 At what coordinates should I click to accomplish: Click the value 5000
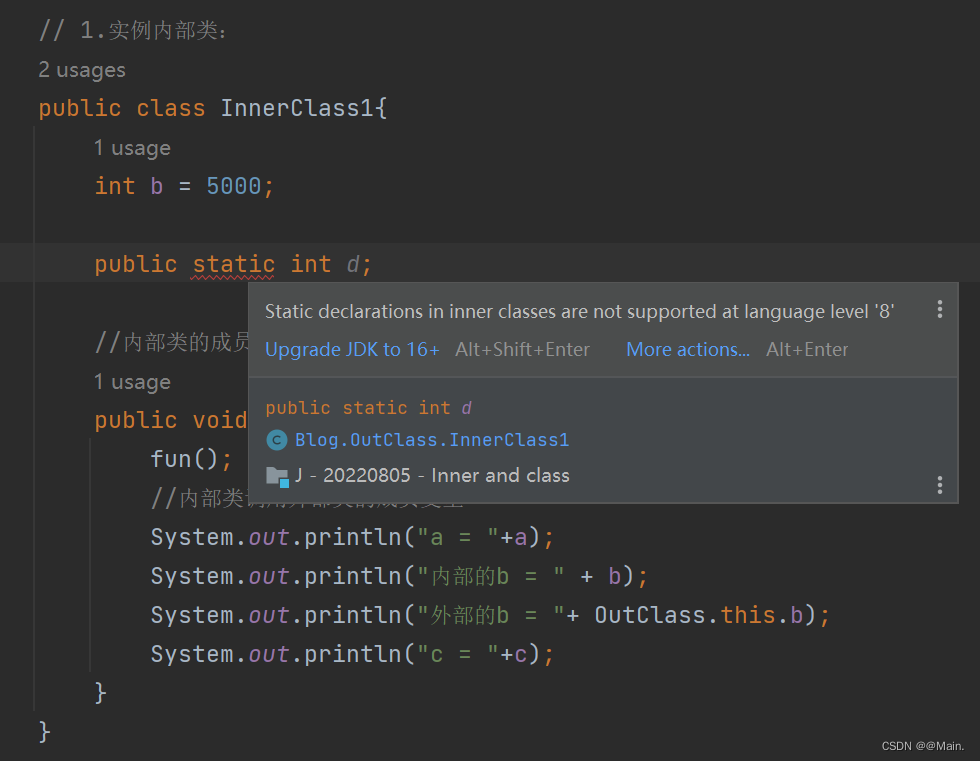(234, 186)
